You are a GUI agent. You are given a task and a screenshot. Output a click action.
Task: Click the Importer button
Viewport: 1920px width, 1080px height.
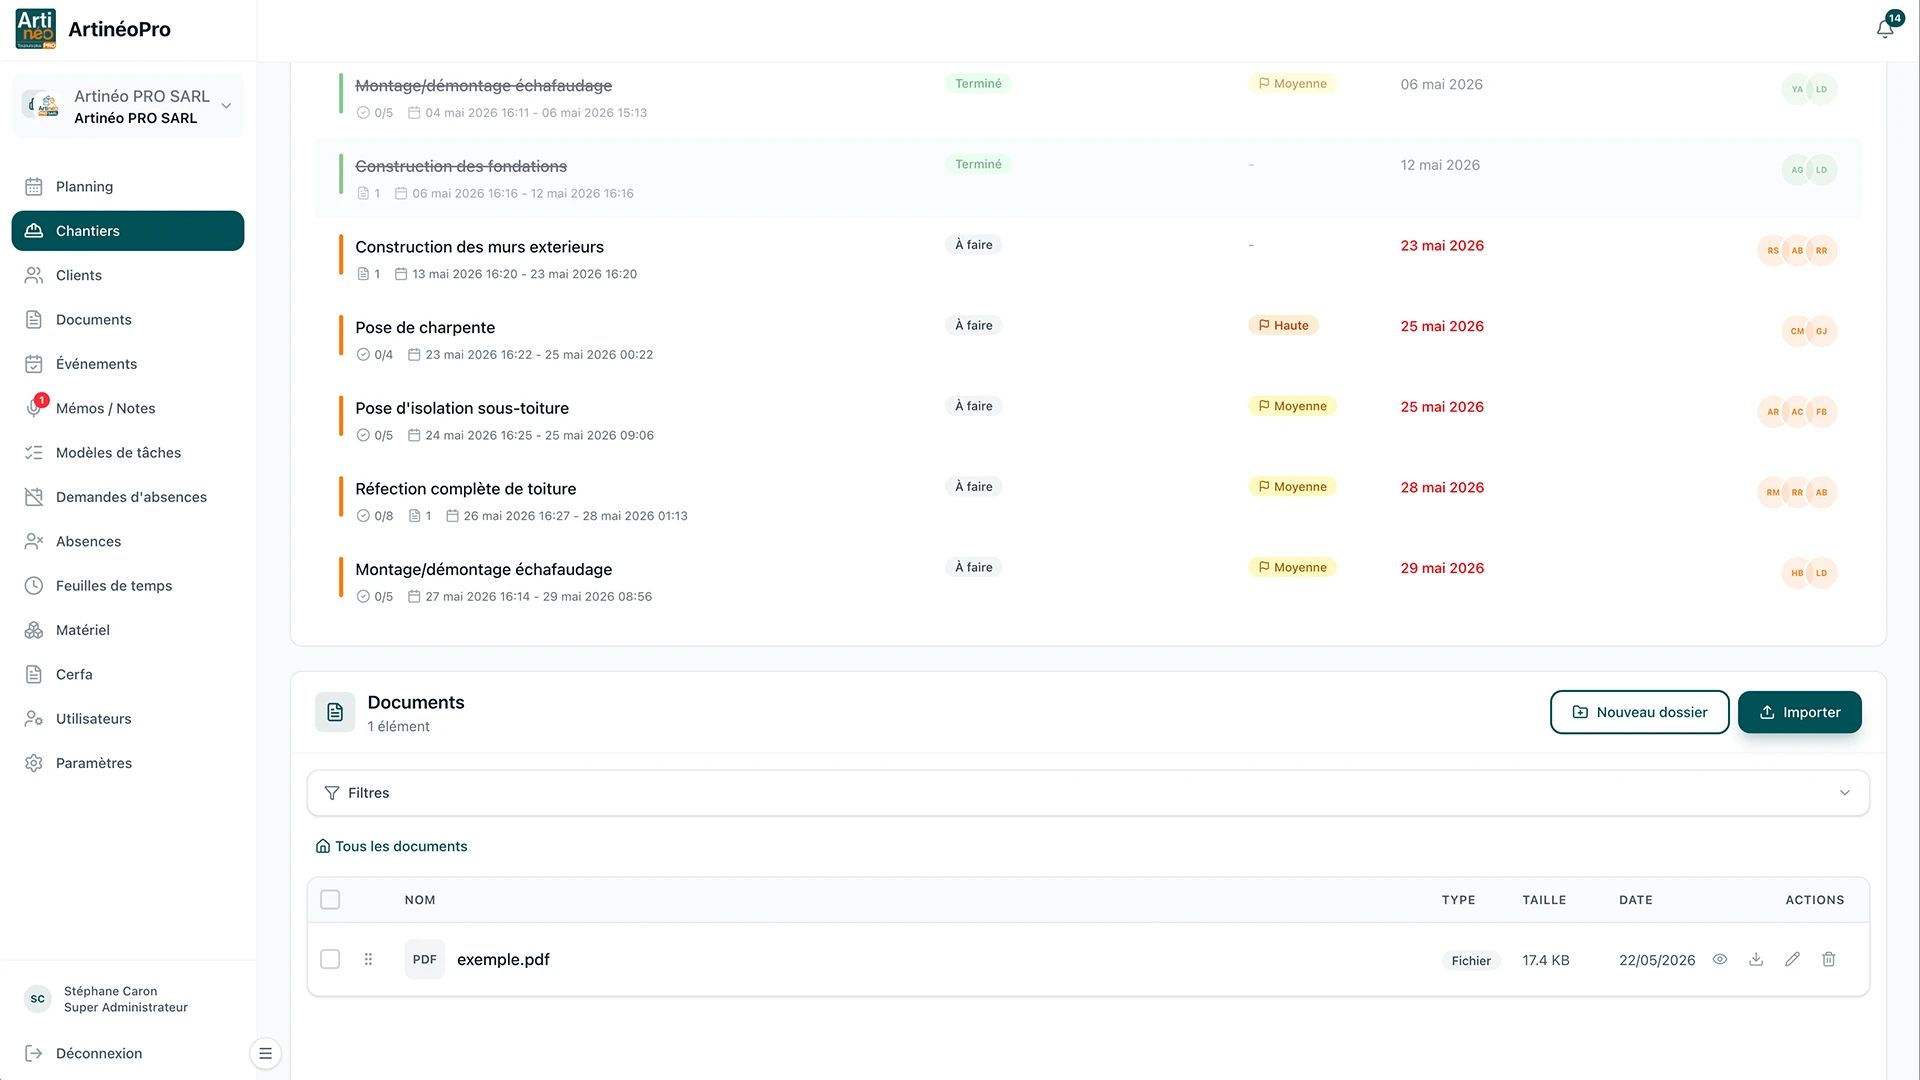[1799, 712]
